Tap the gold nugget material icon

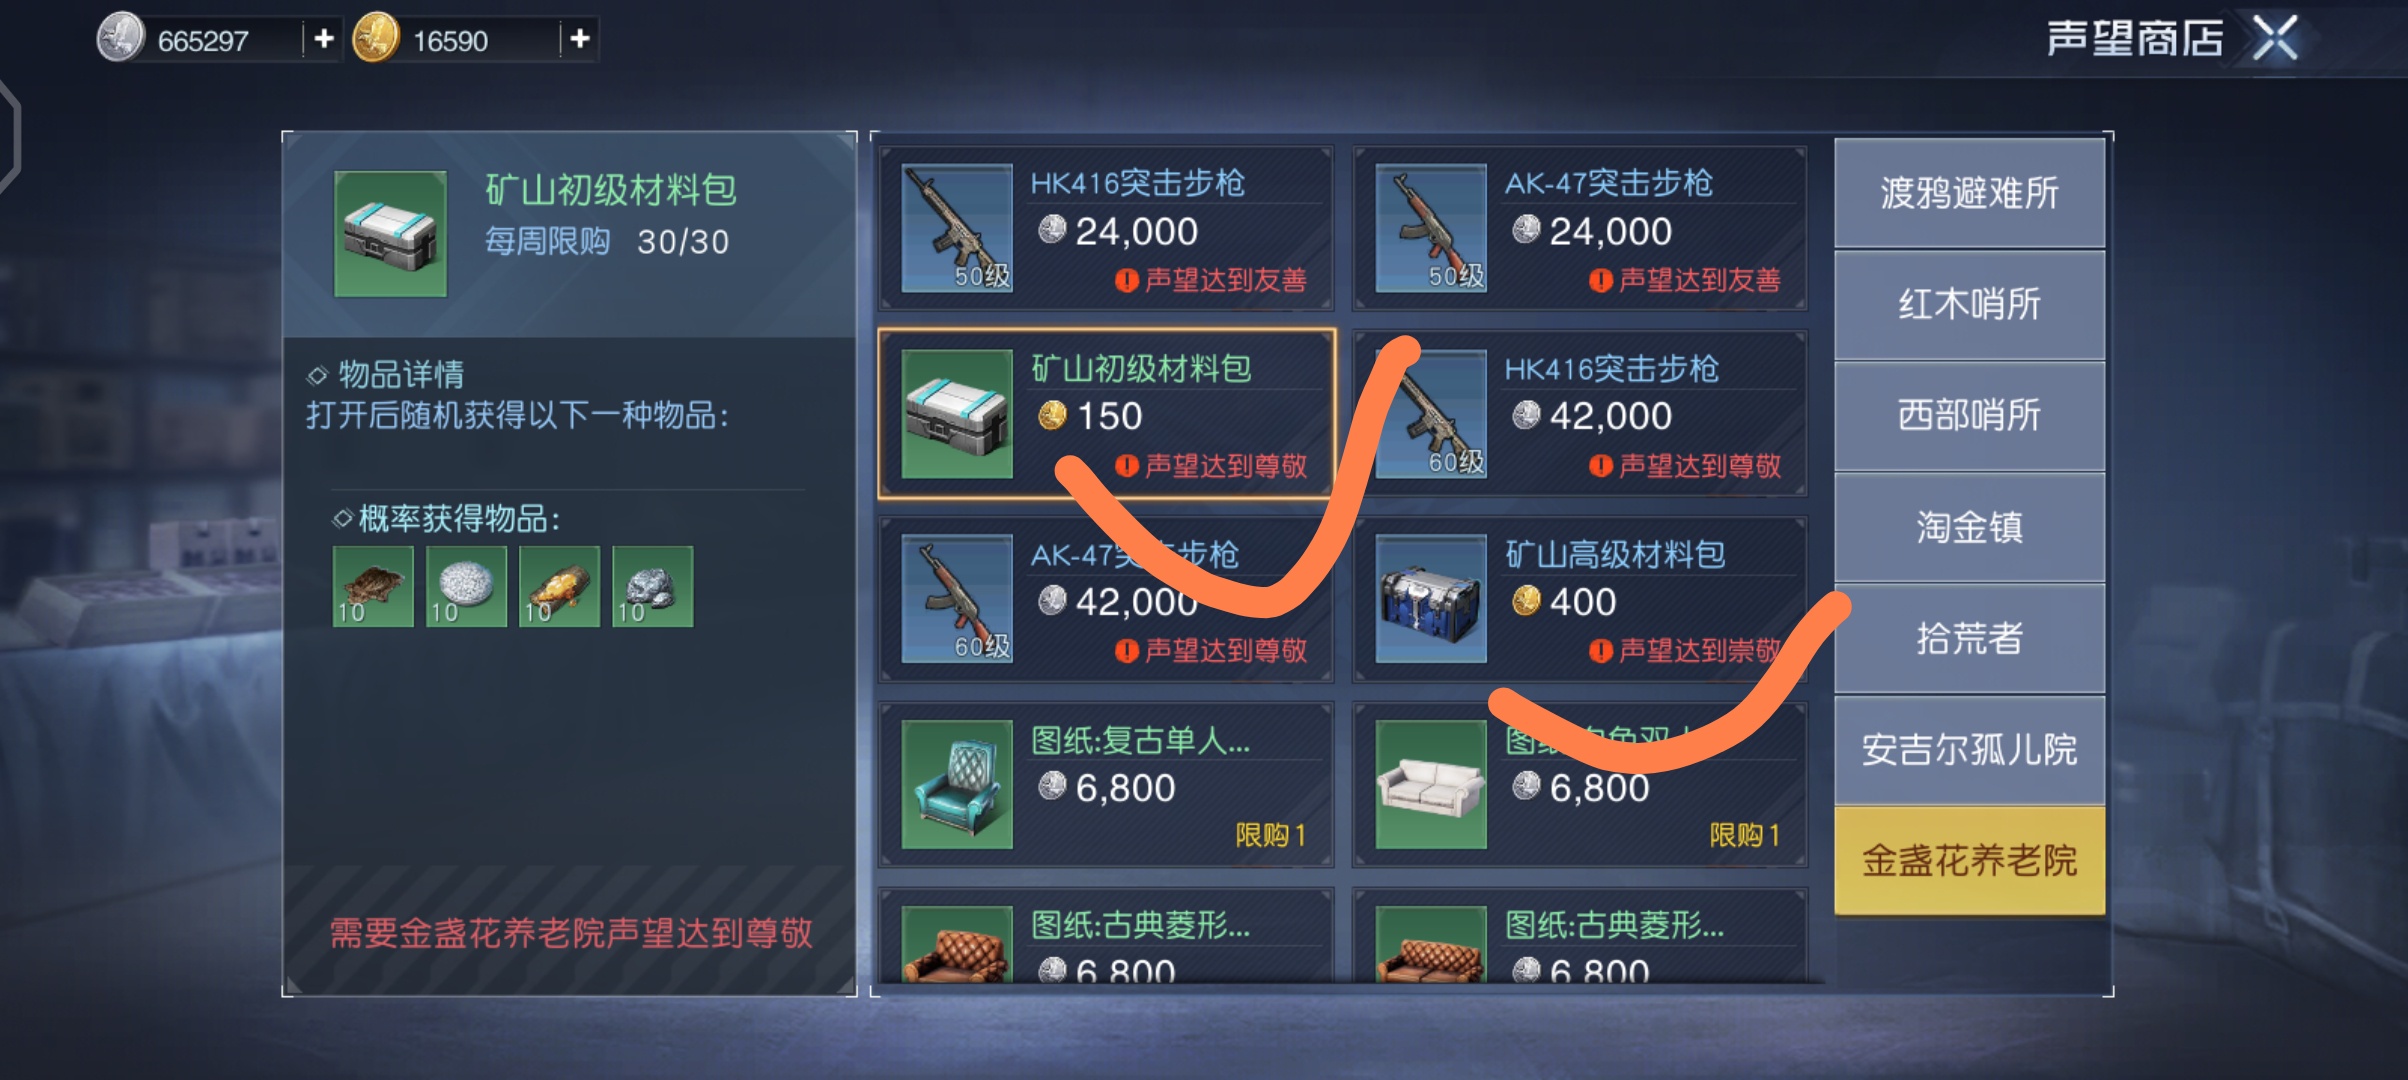(559, 587)
